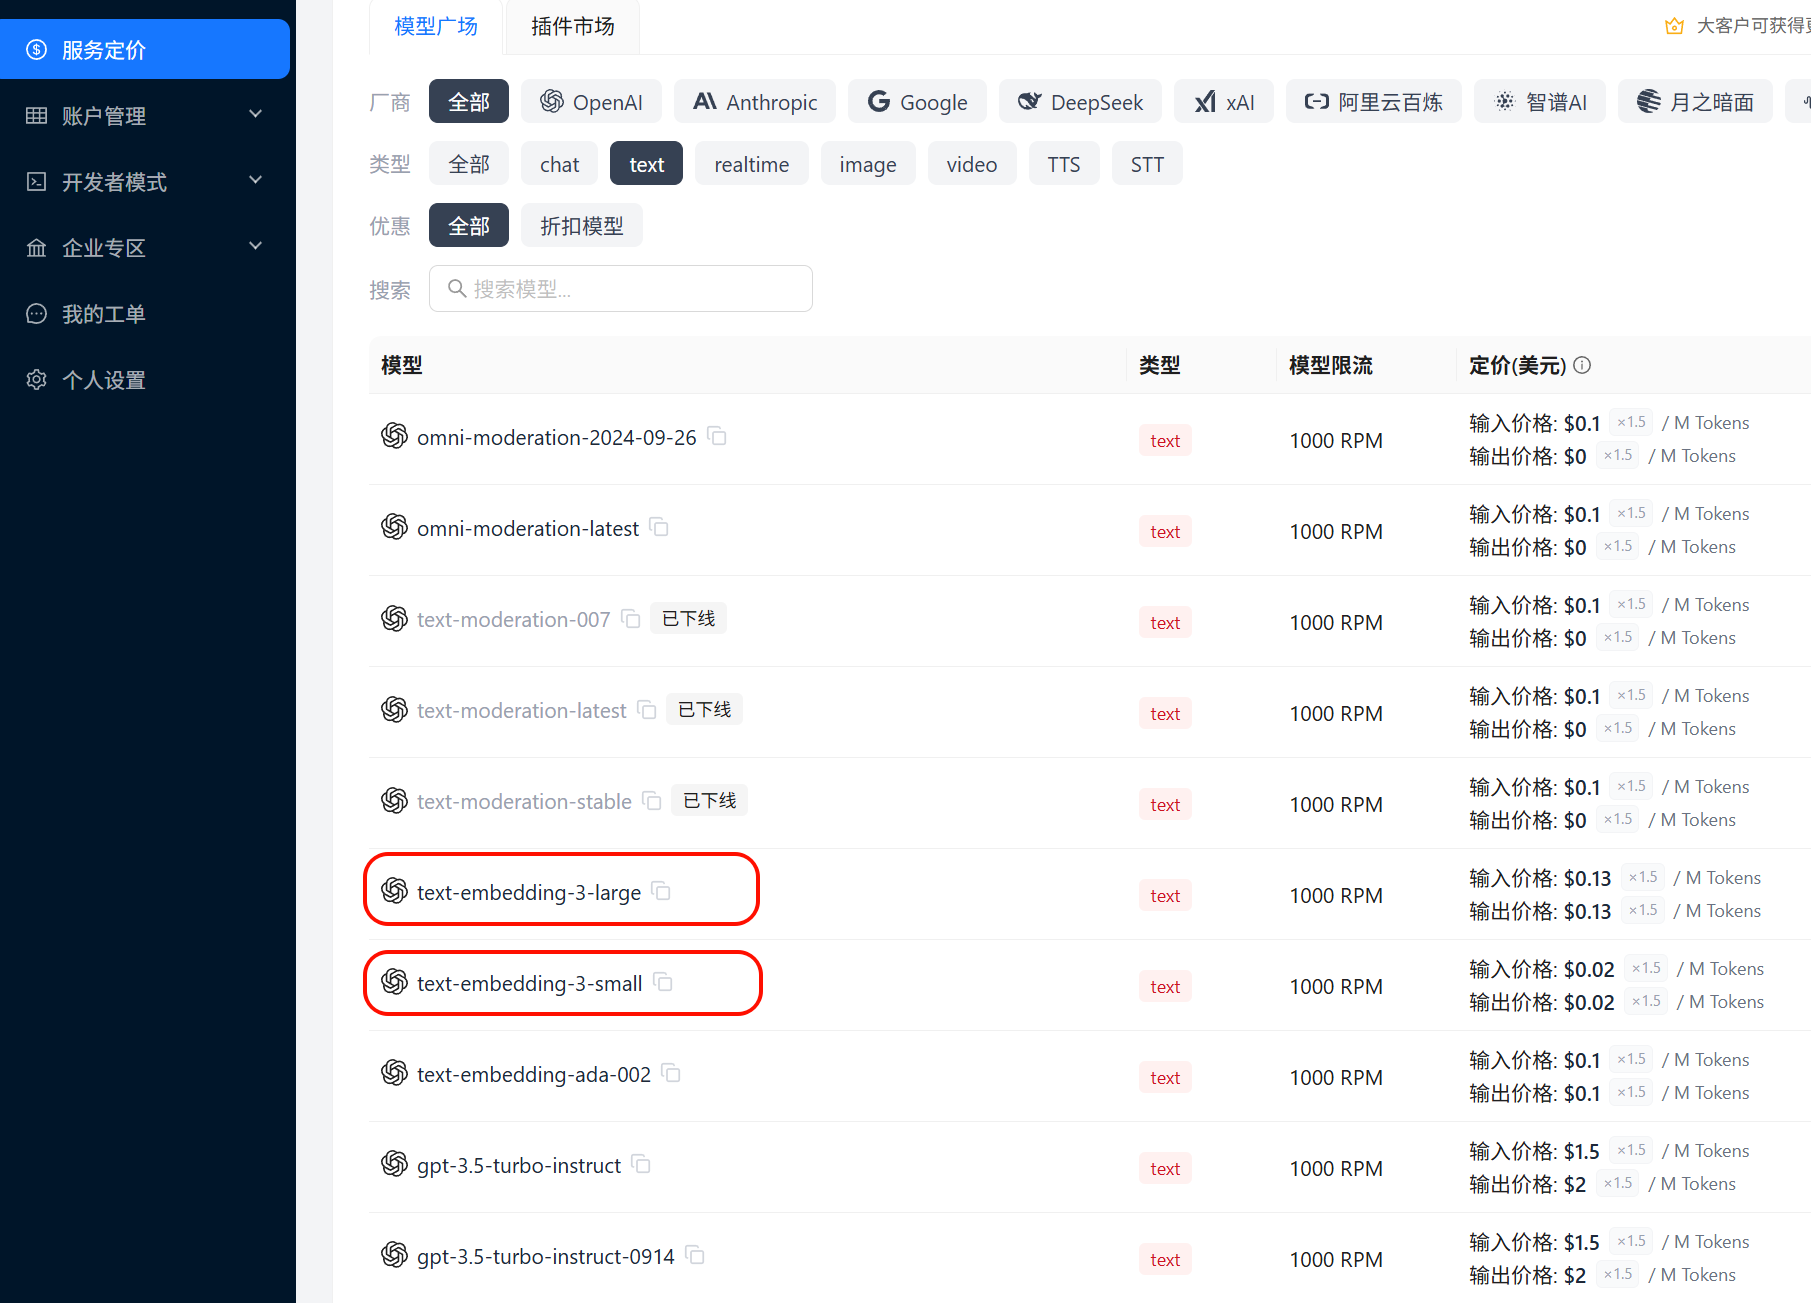The height and width of the screenshot is (1303, 1811).
Task: Copy model name gpt-3.5-turbo-instruct-0914
Action: point(695,1255)
